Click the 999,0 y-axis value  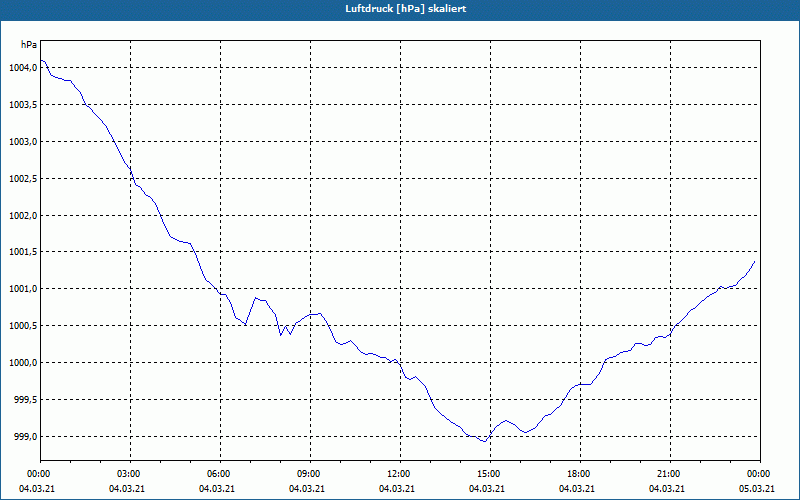click(25, 437)
